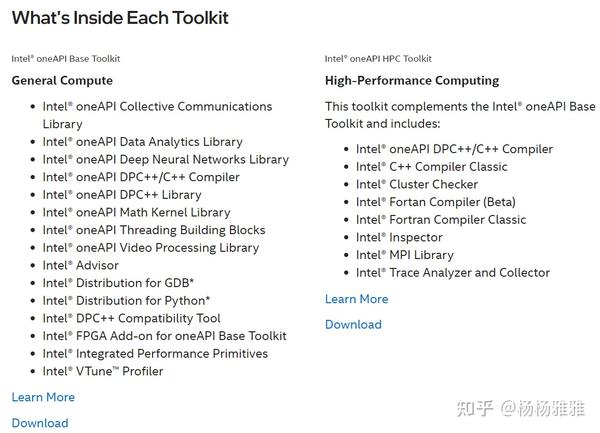
Task: Open Learn More link under General Compute
Action: coord(43,397)
